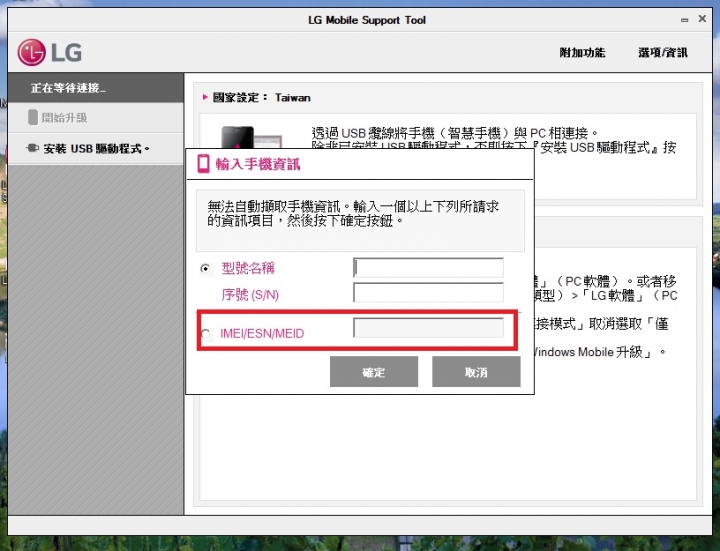Click the Taiwan country setting text
The height and width of the screenshot is (551, 720).
tap(292, 98)
